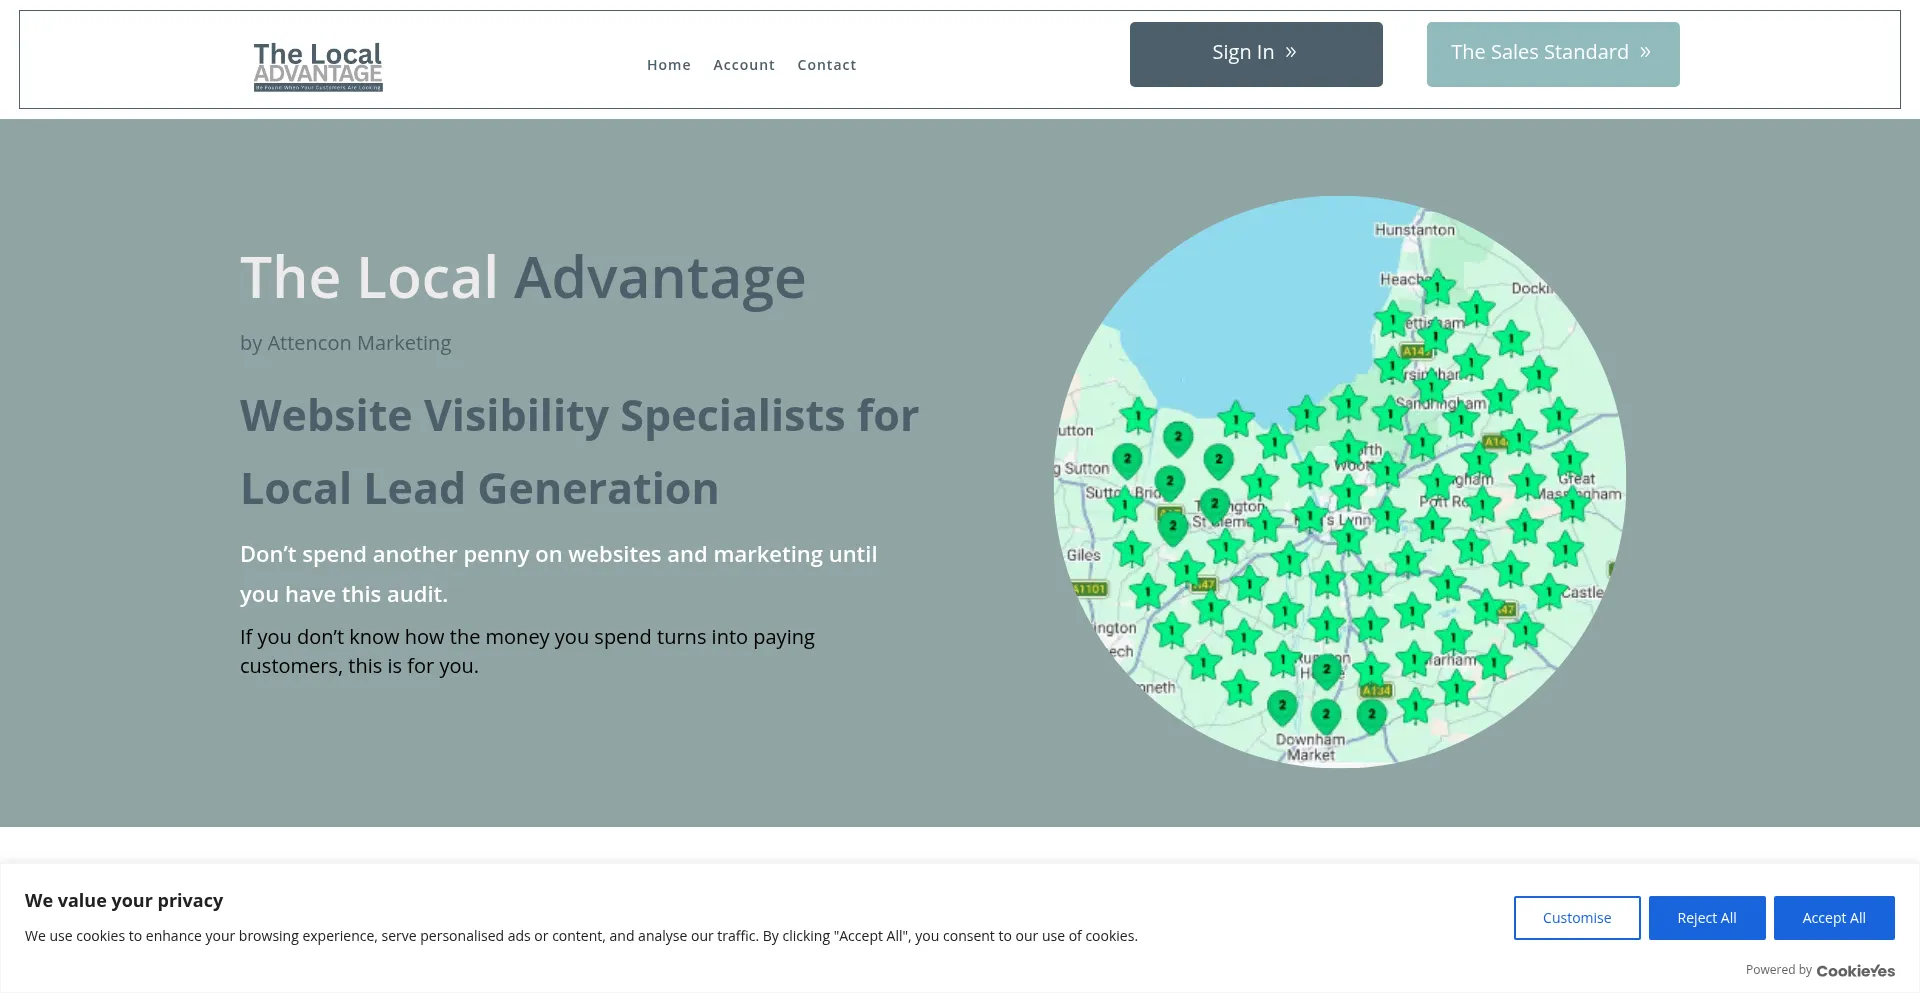Click Customise in the cookie banner

click(x=1577, y=918)
